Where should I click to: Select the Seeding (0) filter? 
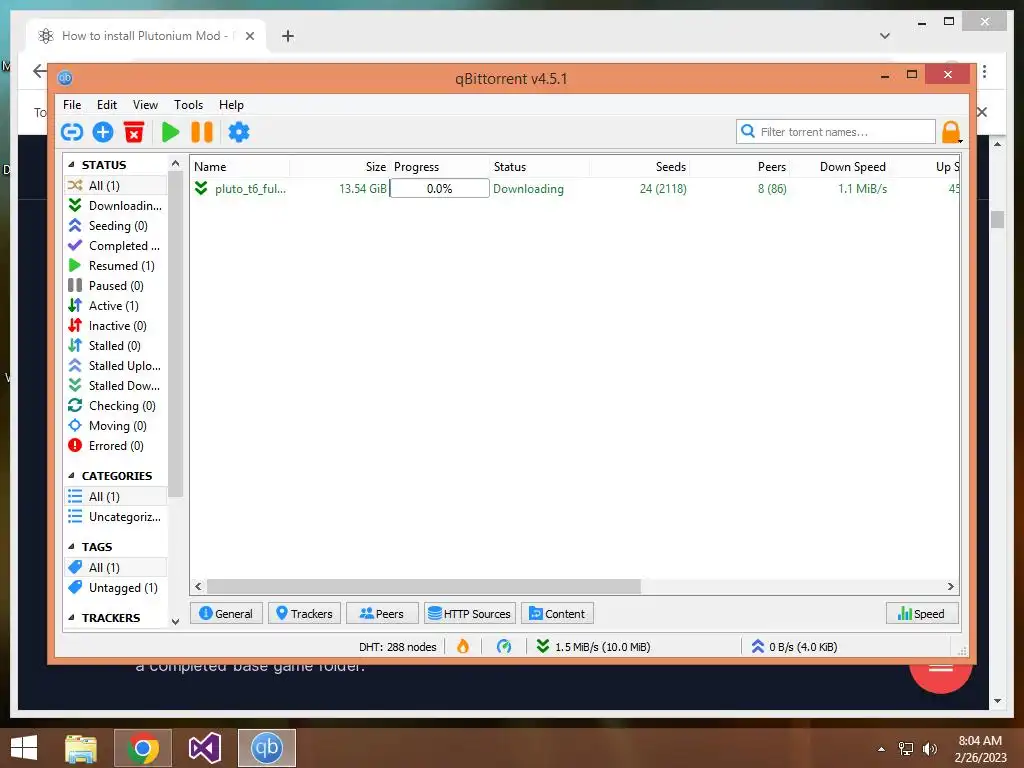(116, 226)
